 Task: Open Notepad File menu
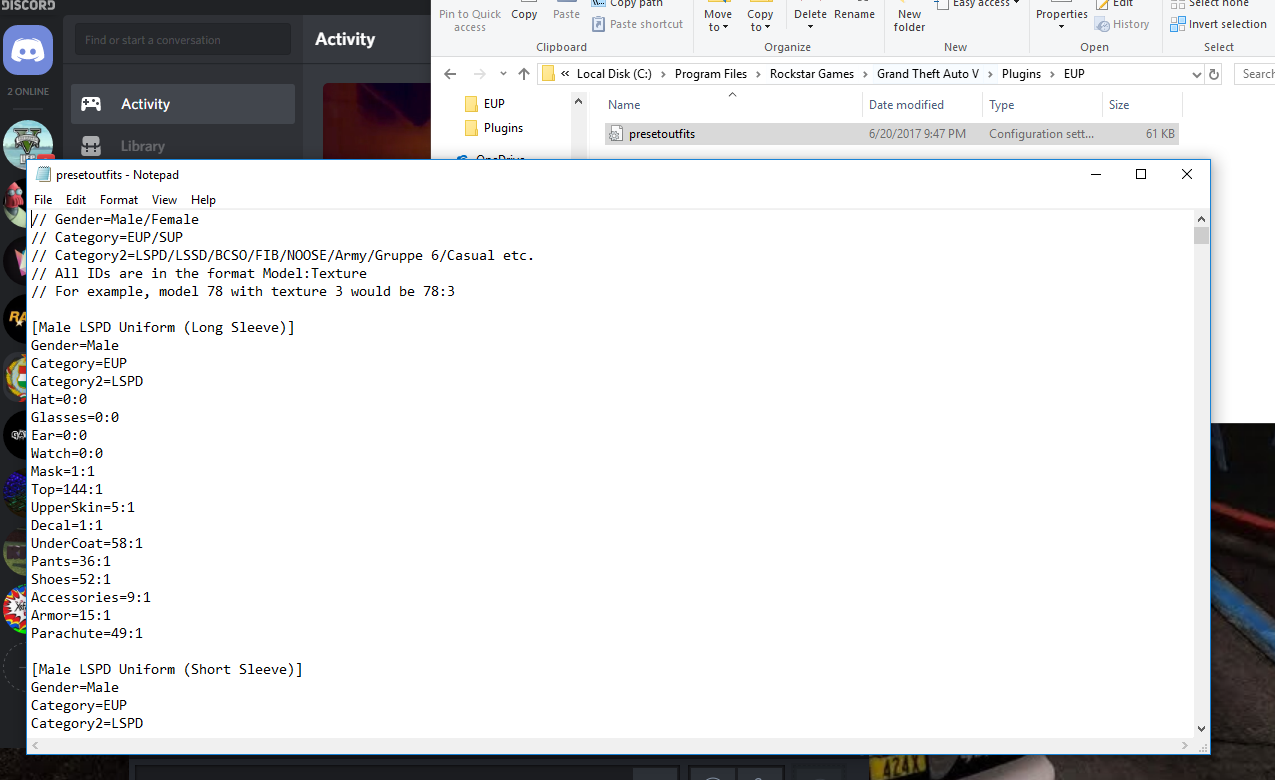pos(43,200)
